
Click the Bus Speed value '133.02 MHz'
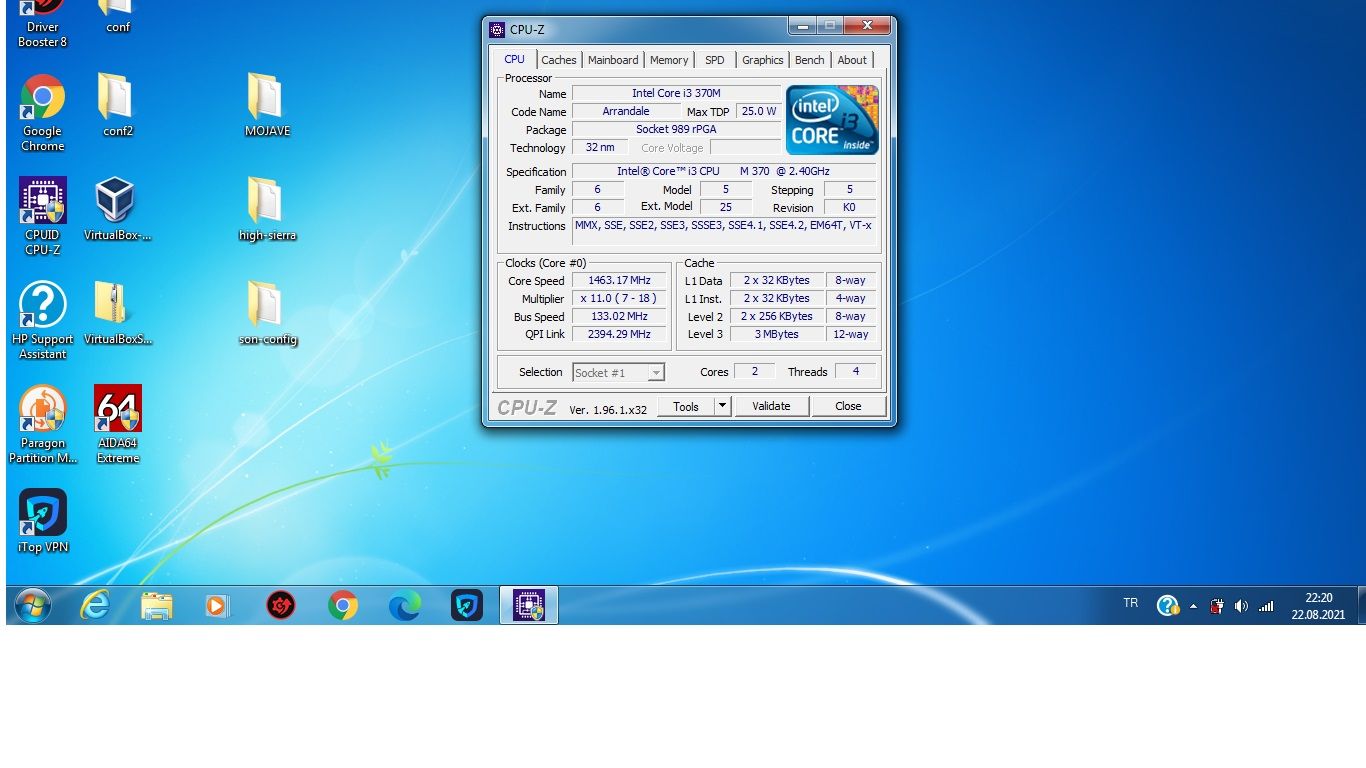620,316
